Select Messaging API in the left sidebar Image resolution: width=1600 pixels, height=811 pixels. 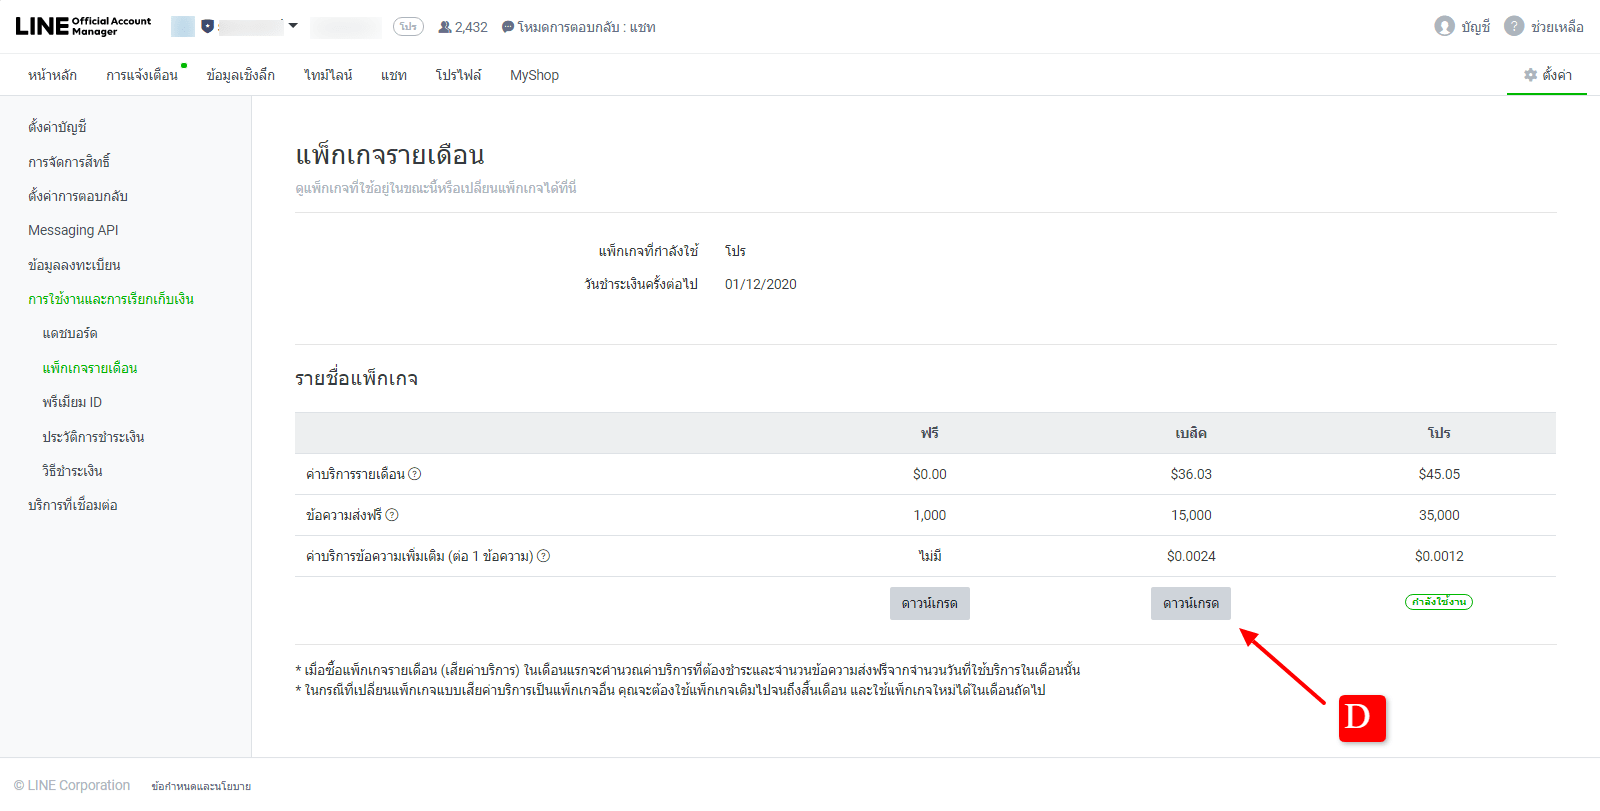coord(73,230)
